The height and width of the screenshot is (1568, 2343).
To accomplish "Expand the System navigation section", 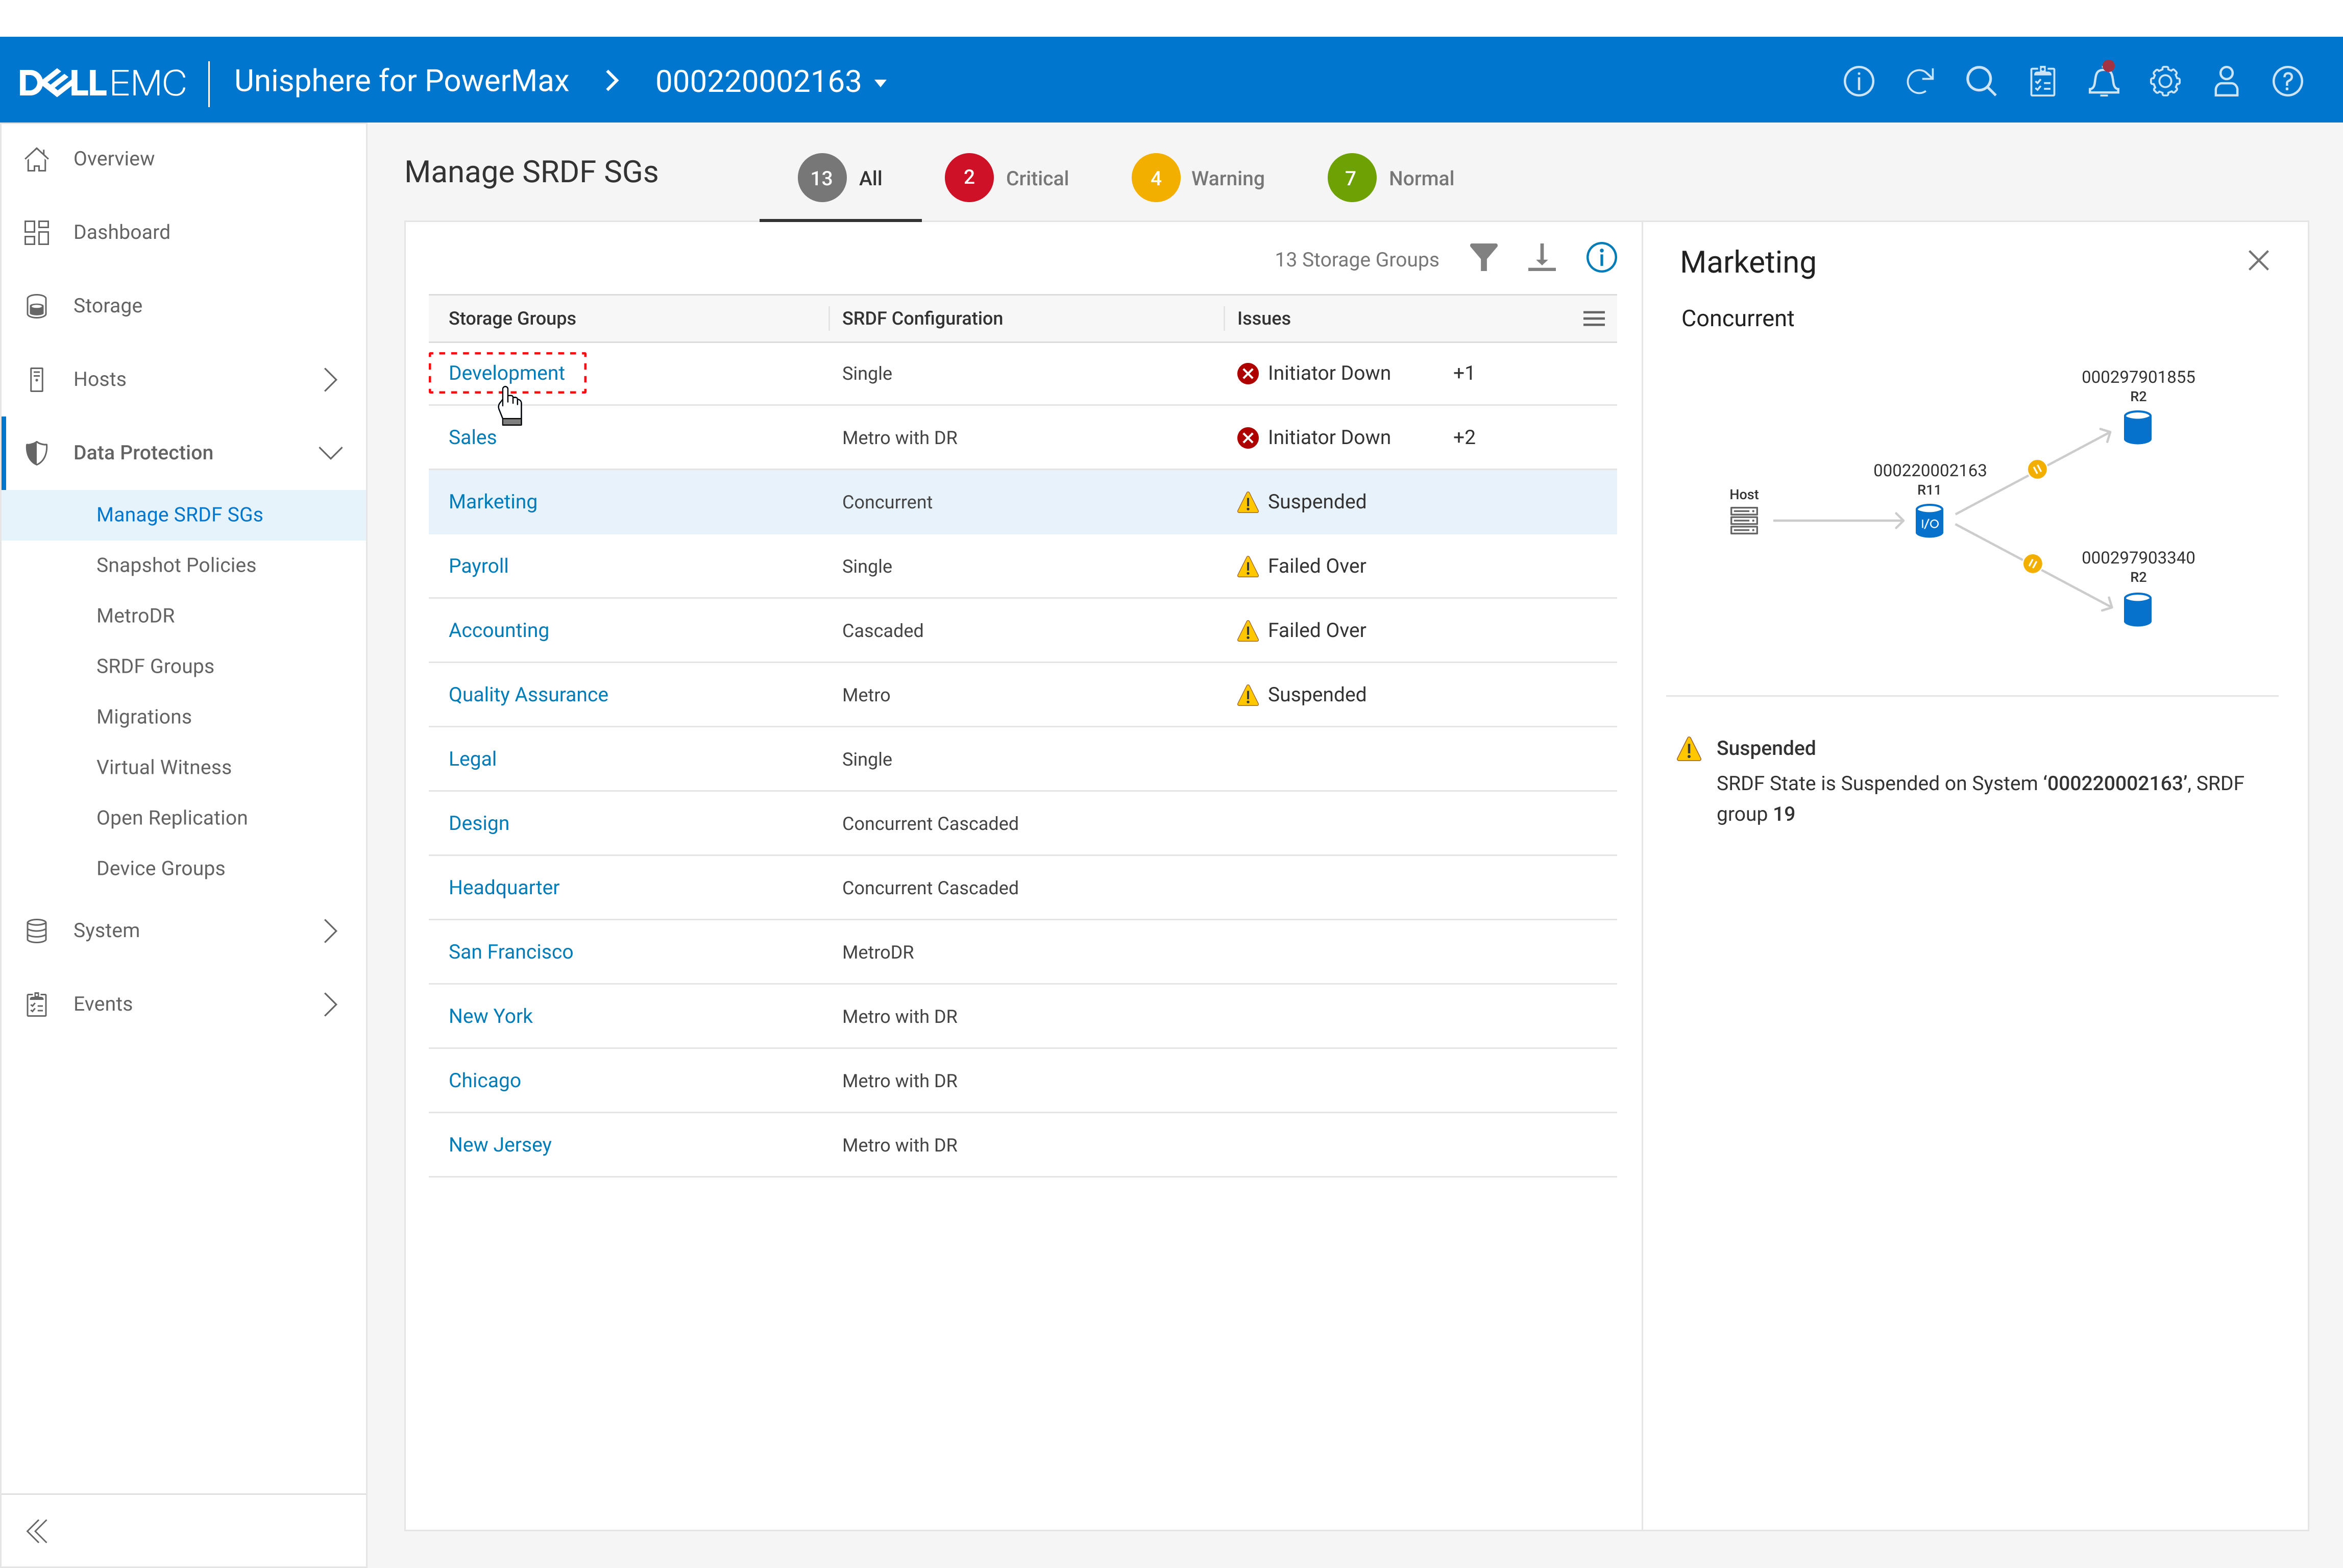I will click(330, 930).
